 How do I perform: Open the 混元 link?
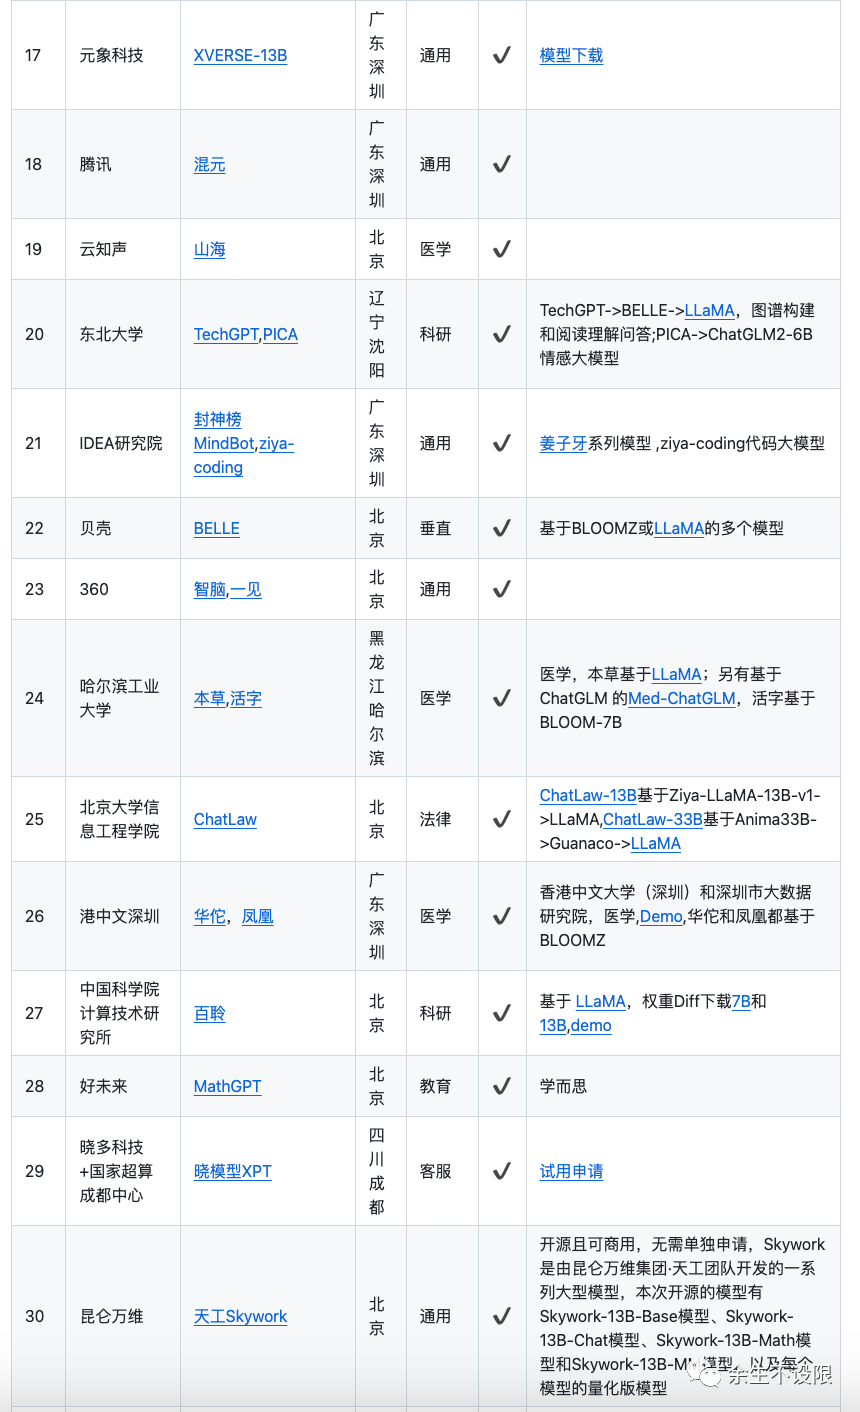[x=209, y=164]
